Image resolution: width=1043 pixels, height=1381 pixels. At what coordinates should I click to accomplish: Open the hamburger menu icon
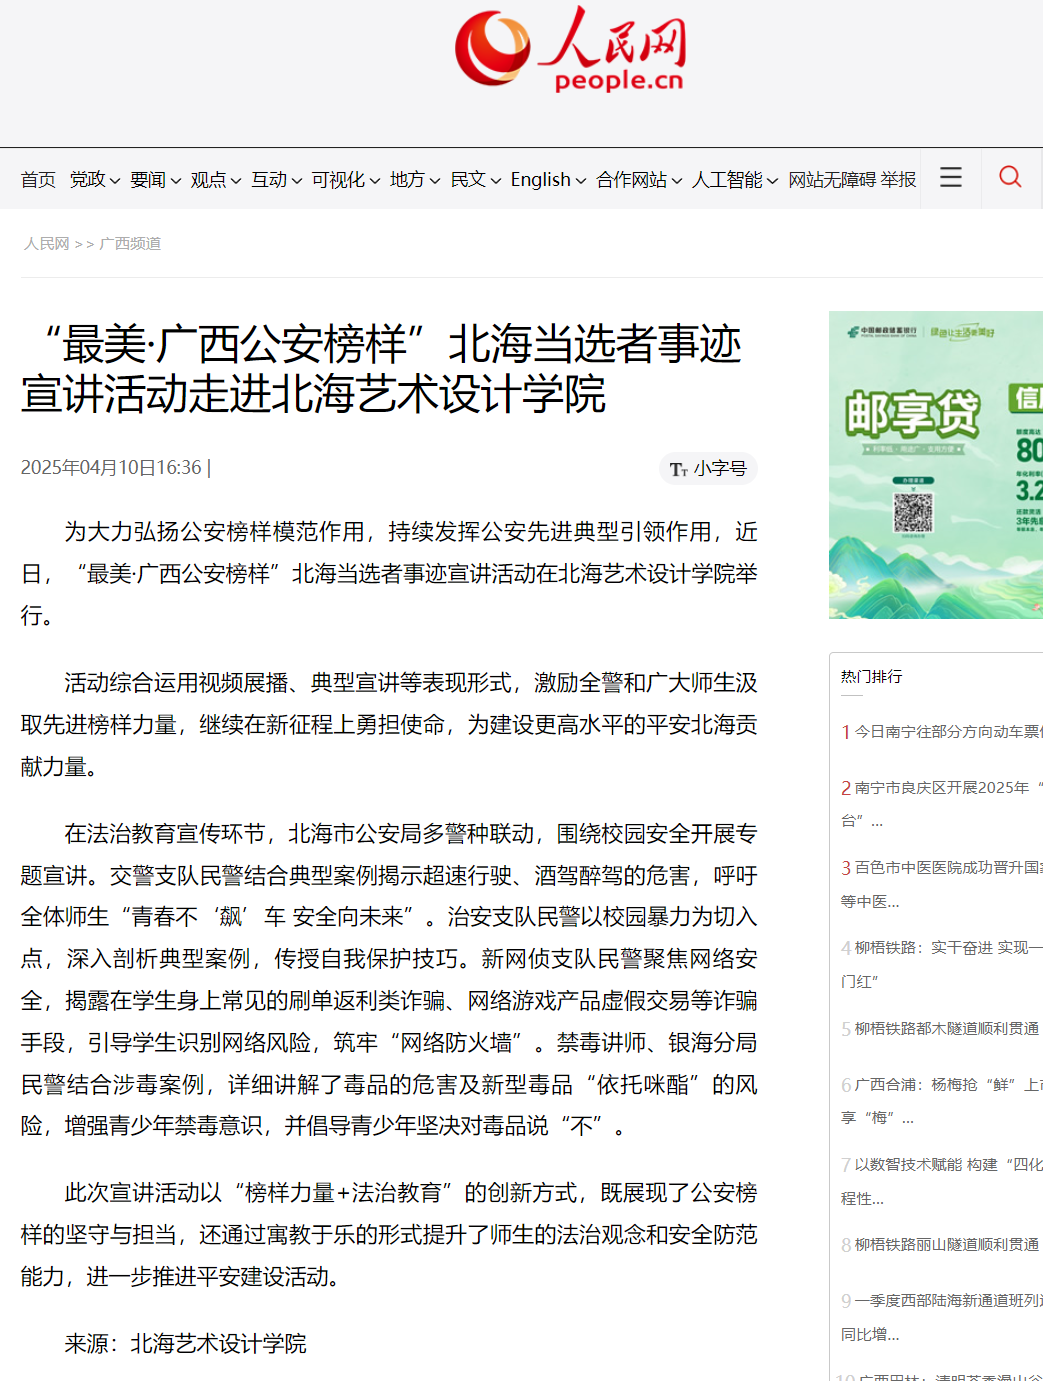[x=950, y=178]
